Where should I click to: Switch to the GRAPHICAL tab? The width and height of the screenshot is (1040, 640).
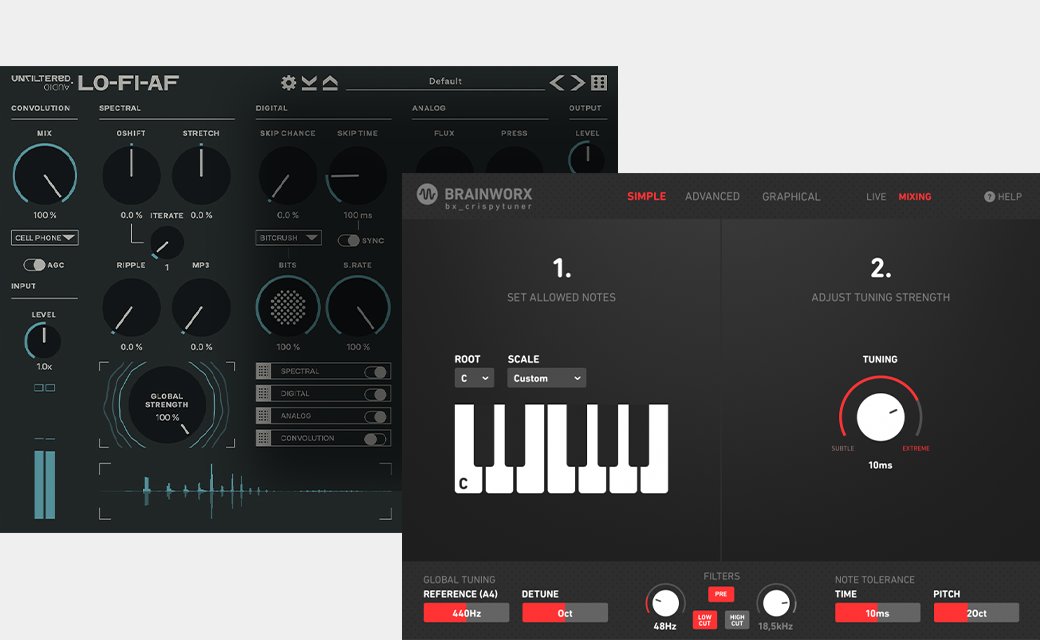click(791, 196)
